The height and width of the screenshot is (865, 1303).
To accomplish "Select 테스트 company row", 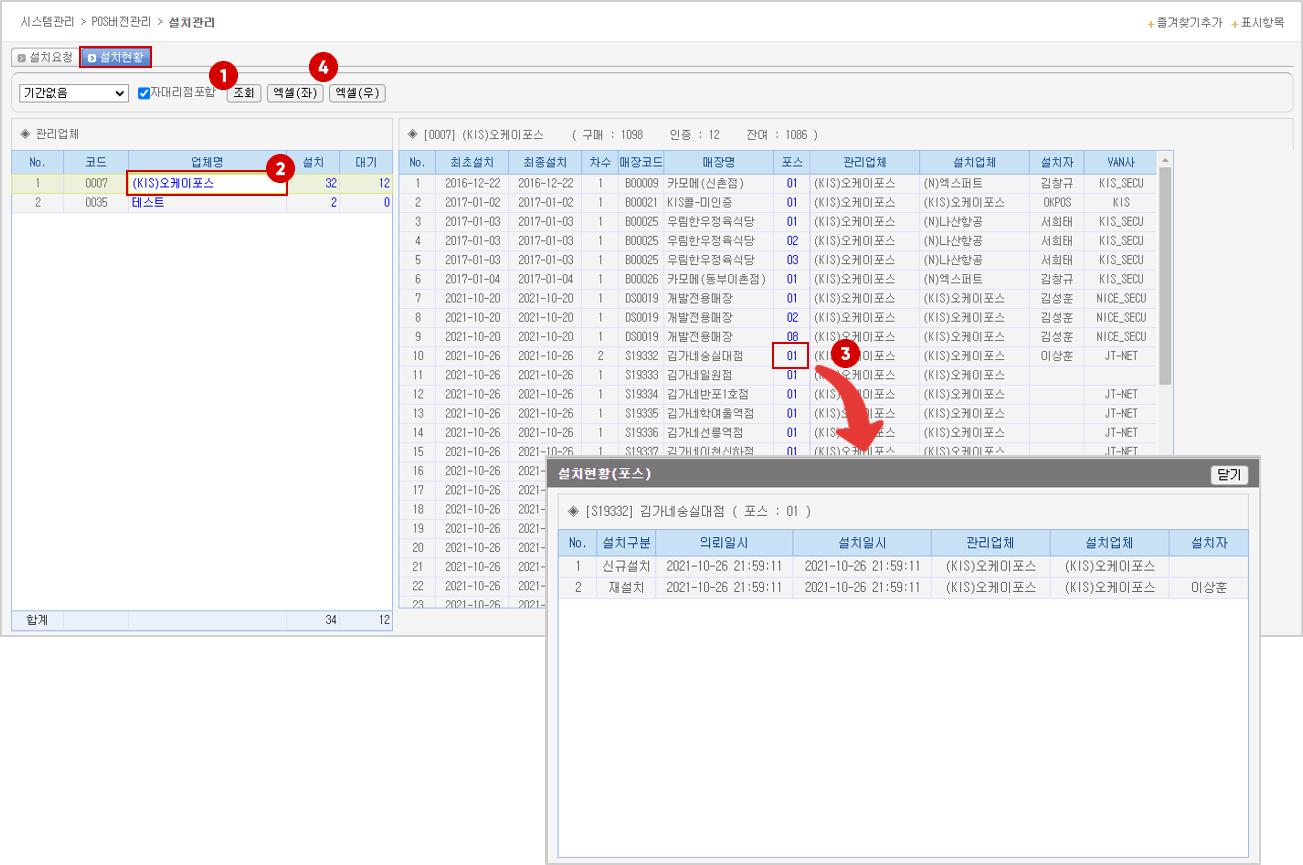I will [148, 203].
